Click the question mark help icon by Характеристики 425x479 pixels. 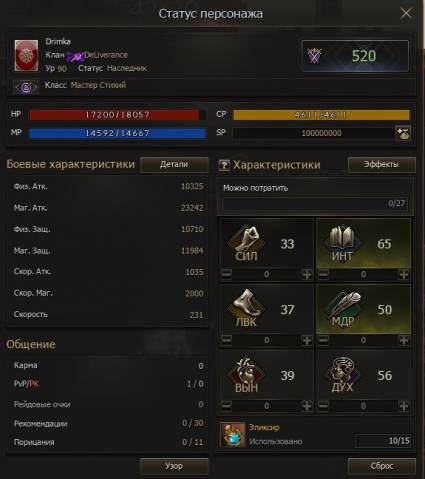pyautogui.click(x=224, y=165)
